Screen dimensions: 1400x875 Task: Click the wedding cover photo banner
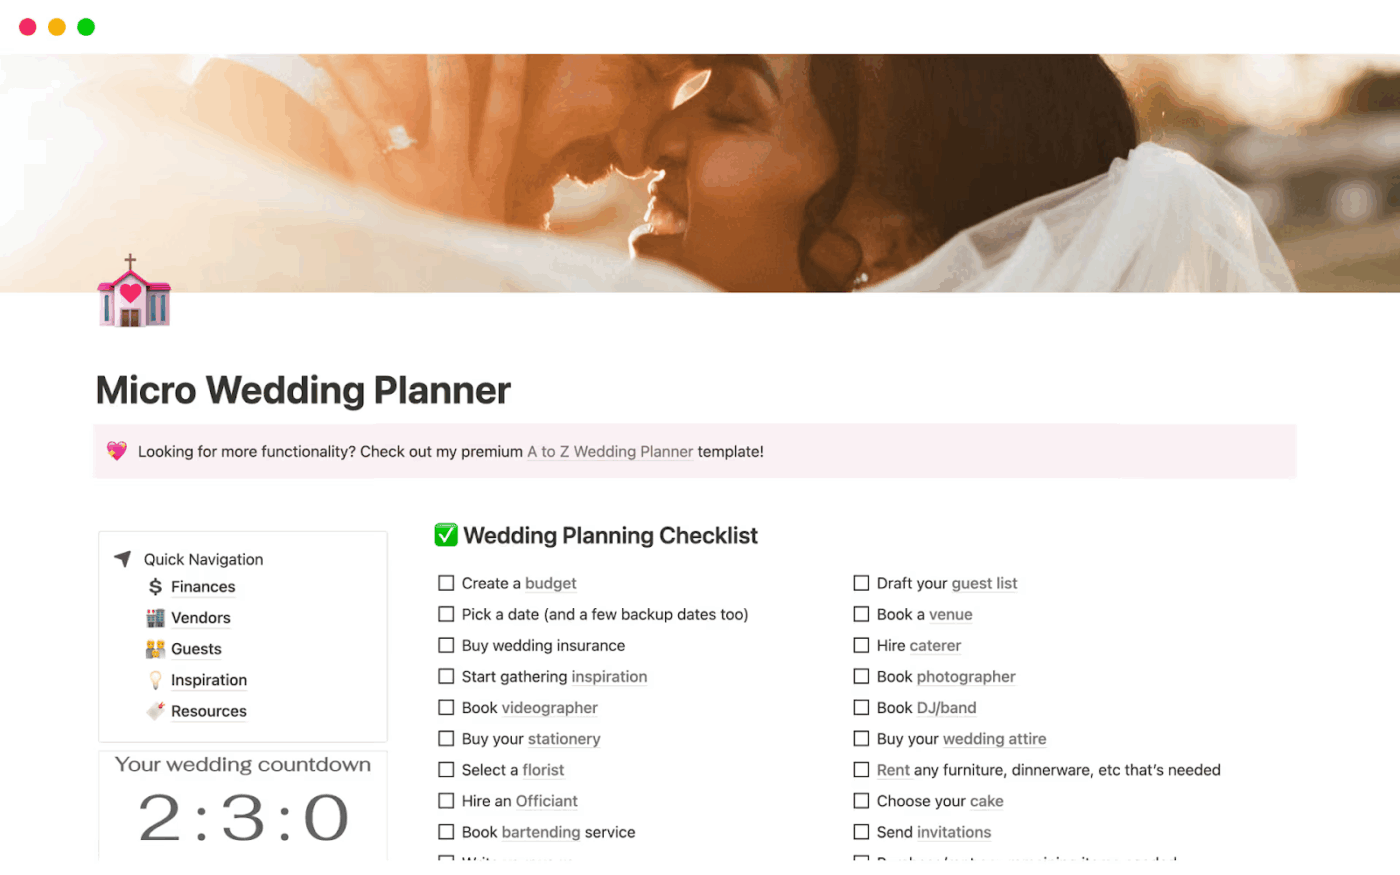pyautogui.click(x=700, y=170)
